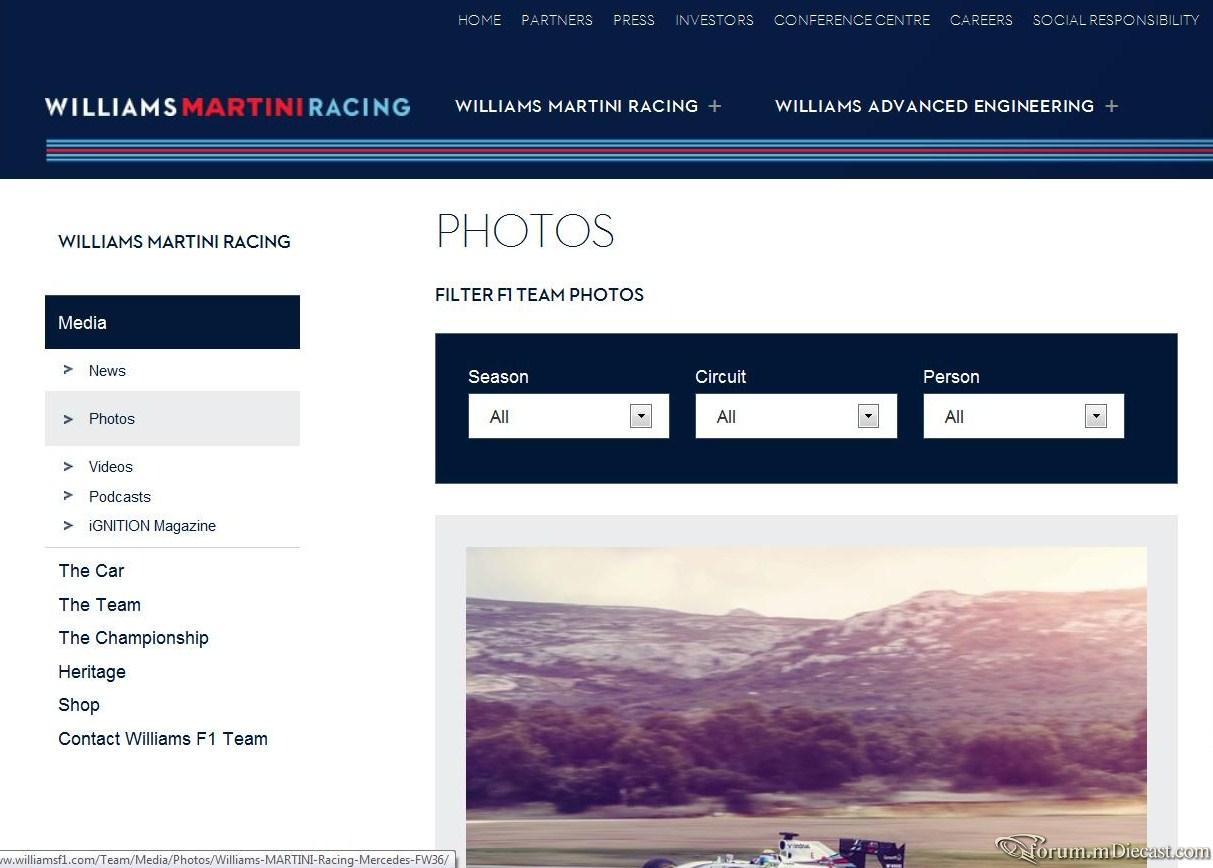Open the Press page
The width and height of the screenshot is (1213, 868).
coord(634,20)
